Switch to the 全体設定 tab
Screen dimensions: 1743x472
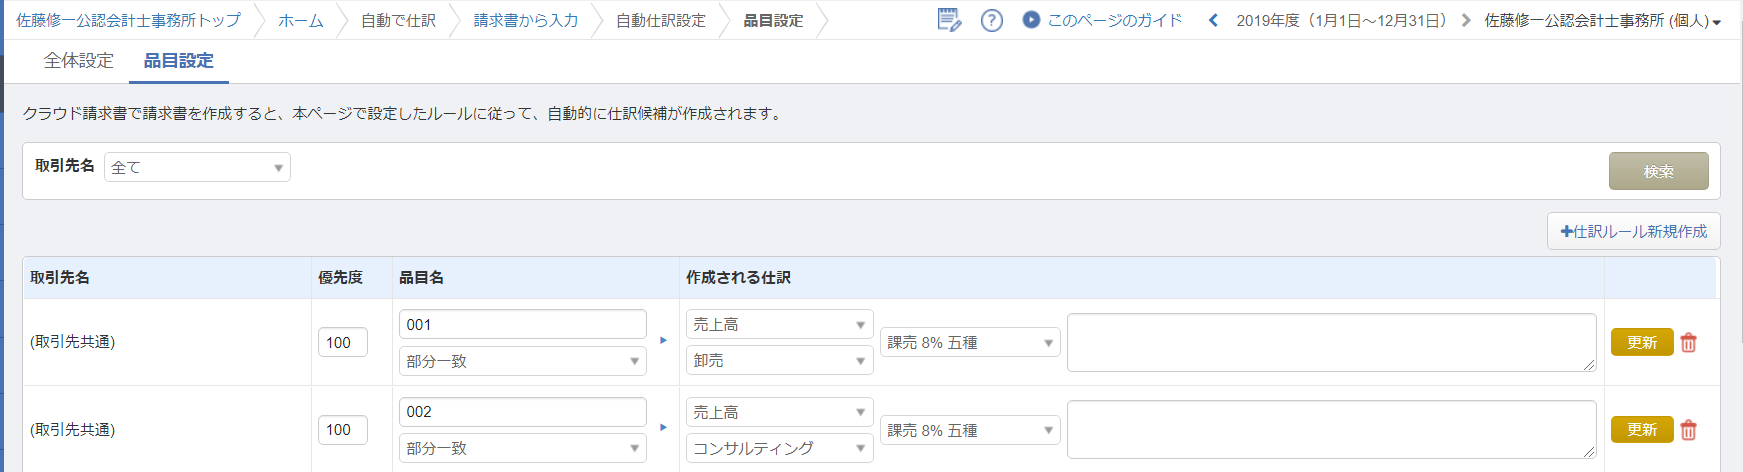tap(79, 61)
